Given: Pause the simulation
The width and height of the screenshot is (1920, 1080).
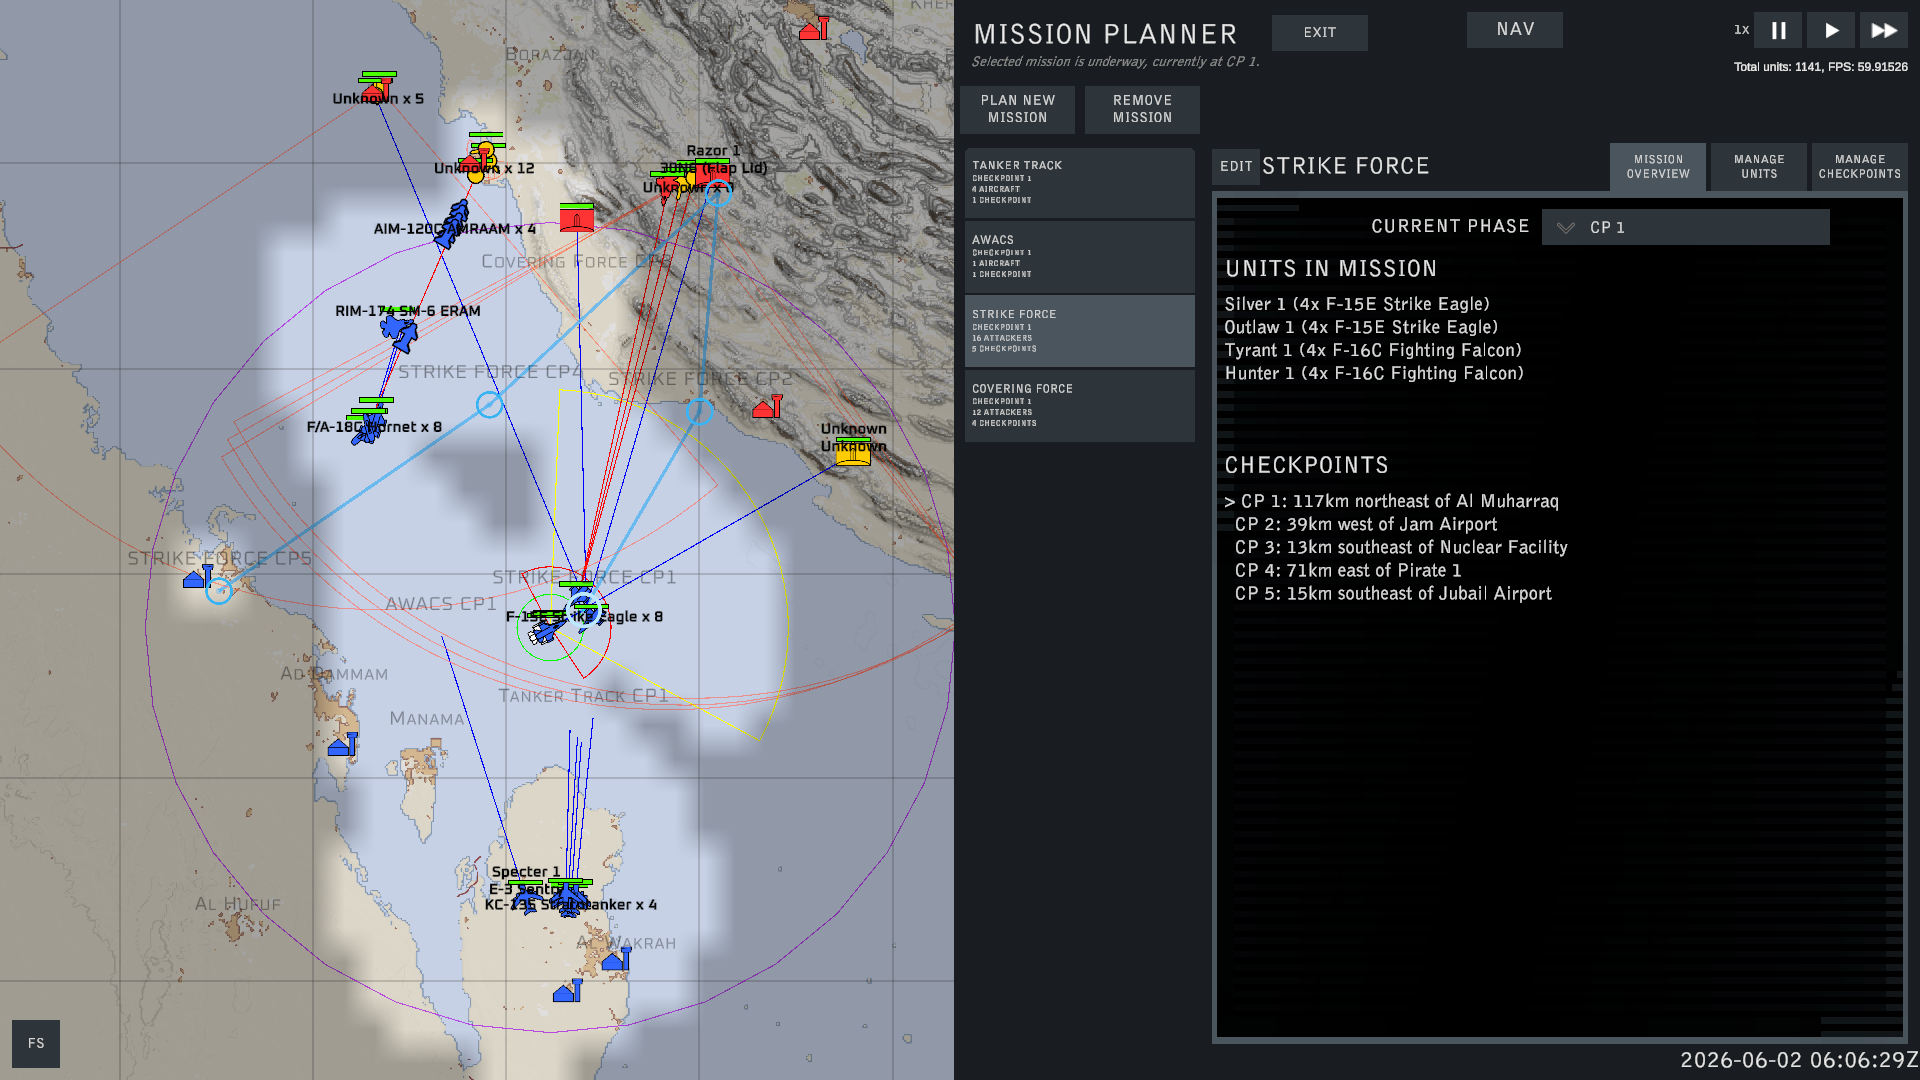Looking at the screenshot, I should [x=1778, y=30].
